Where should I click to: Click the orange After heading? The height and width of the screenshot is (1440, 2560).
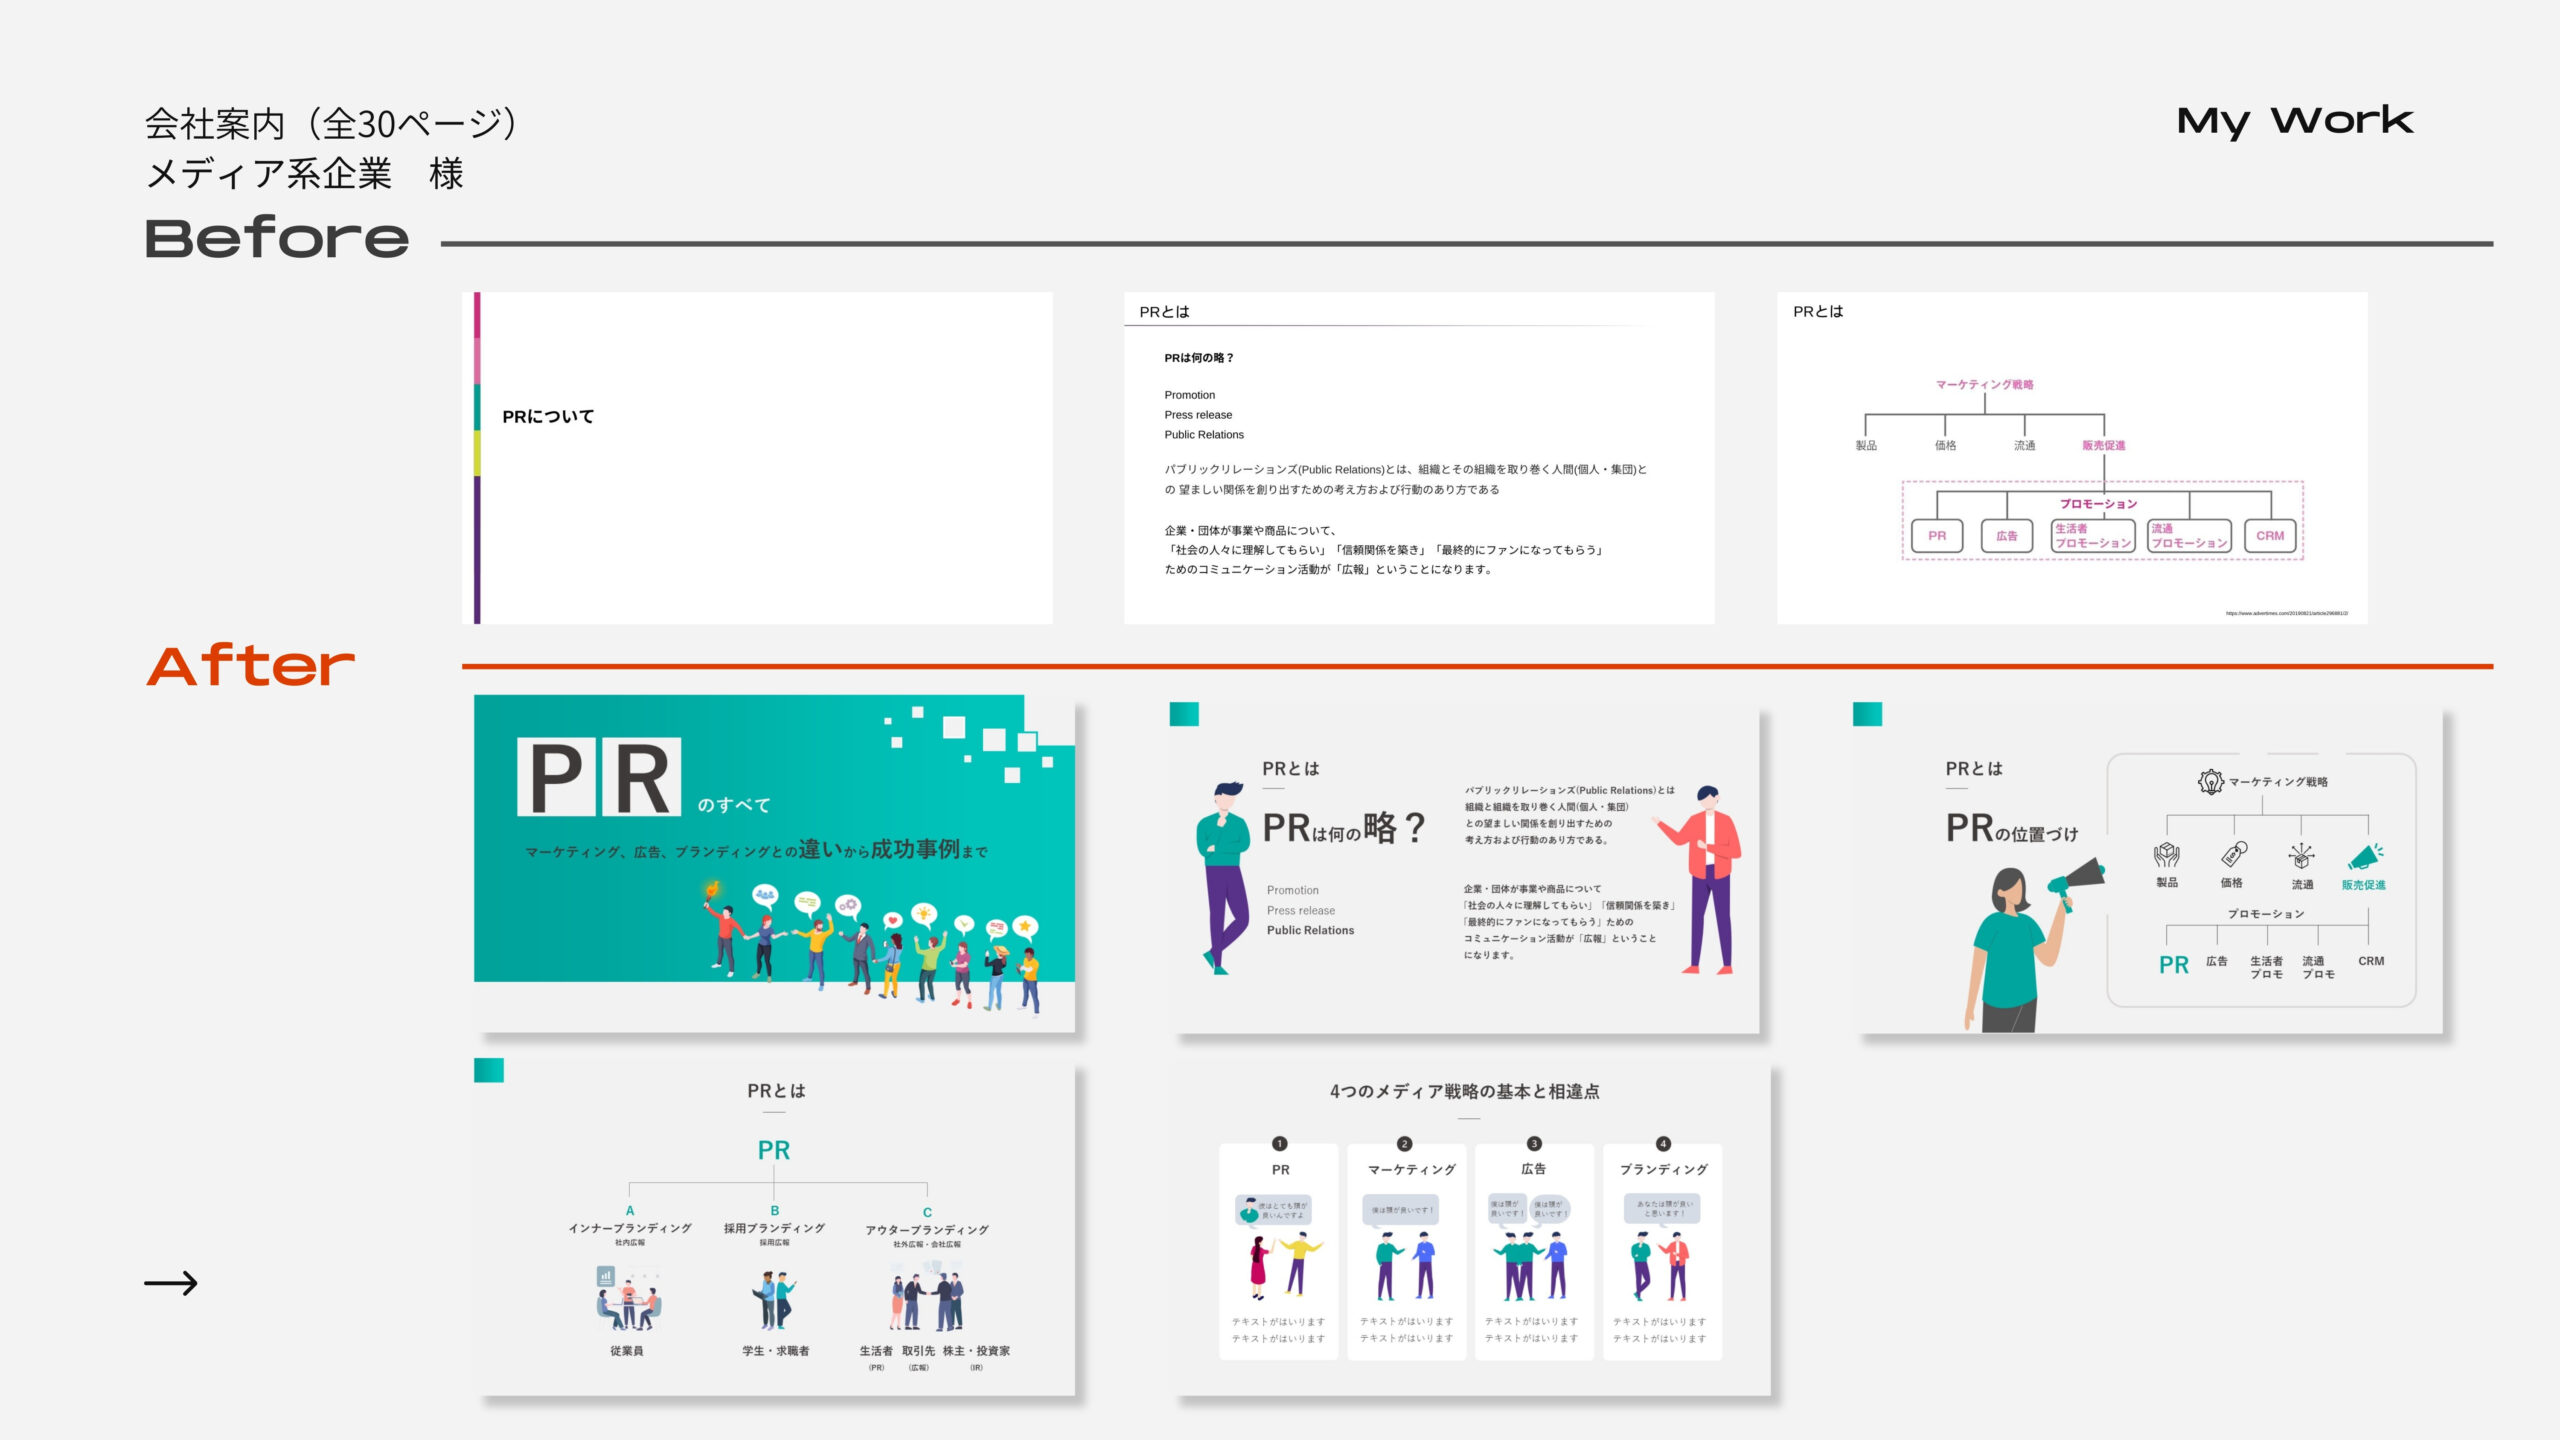click(251, 666)
